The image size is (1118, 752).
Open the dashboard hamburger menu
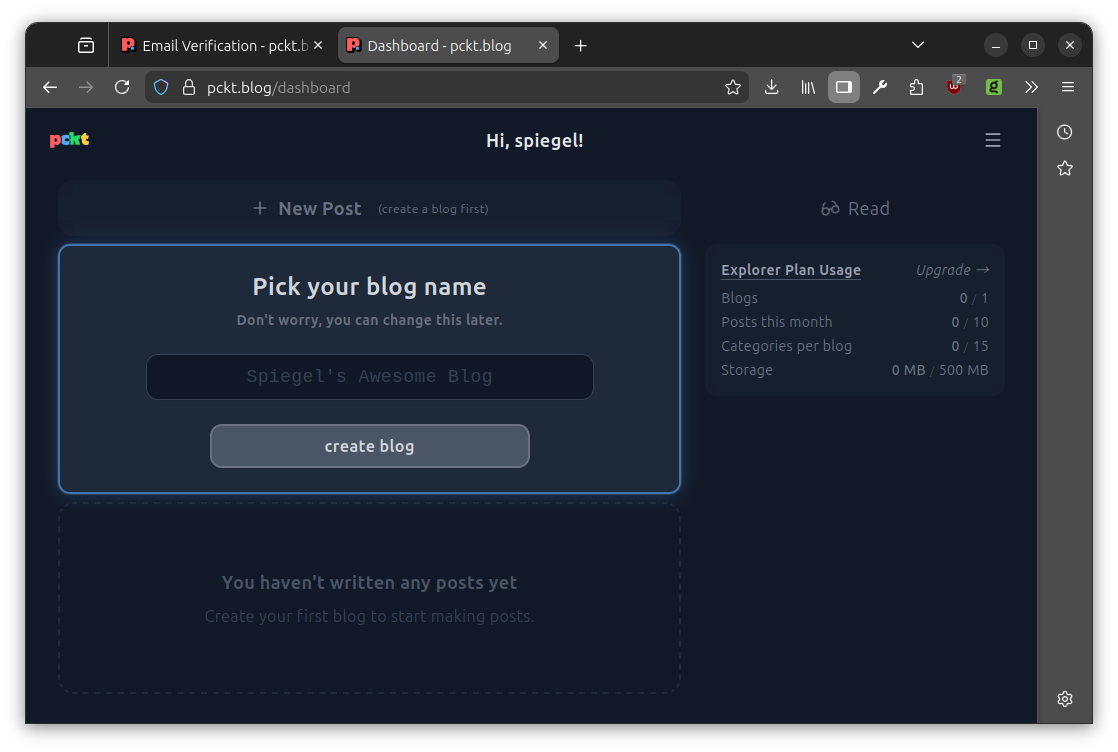[x=992, y=140]
